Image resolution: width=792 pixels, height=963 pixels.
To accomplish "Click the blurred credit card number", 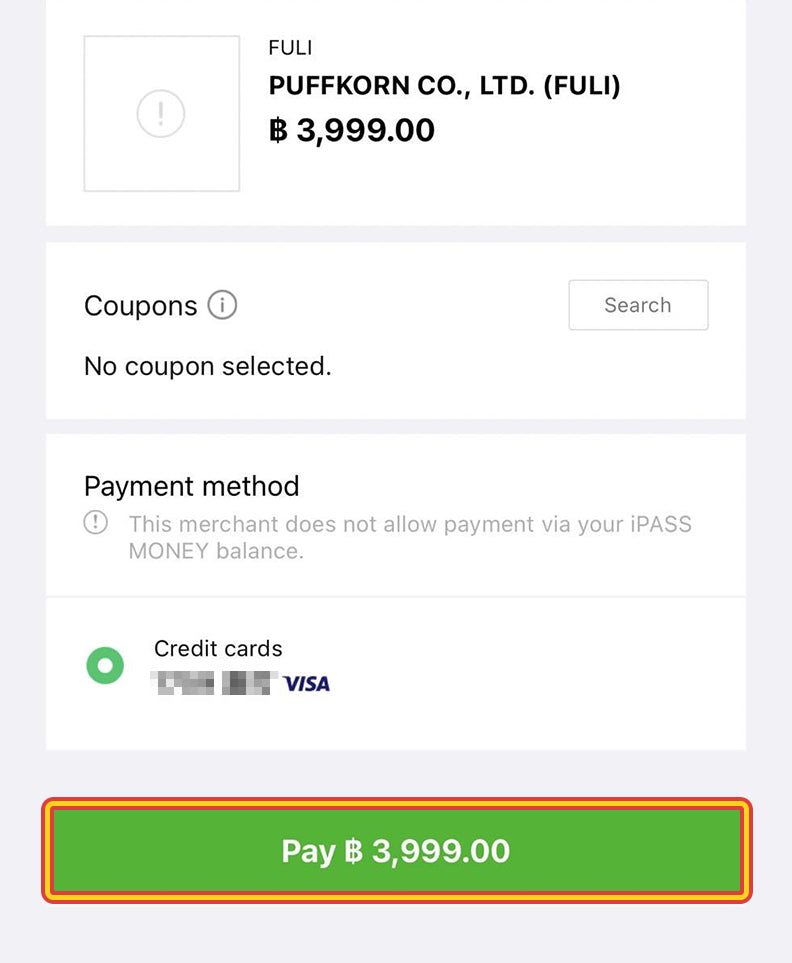I will coord(212,684).
